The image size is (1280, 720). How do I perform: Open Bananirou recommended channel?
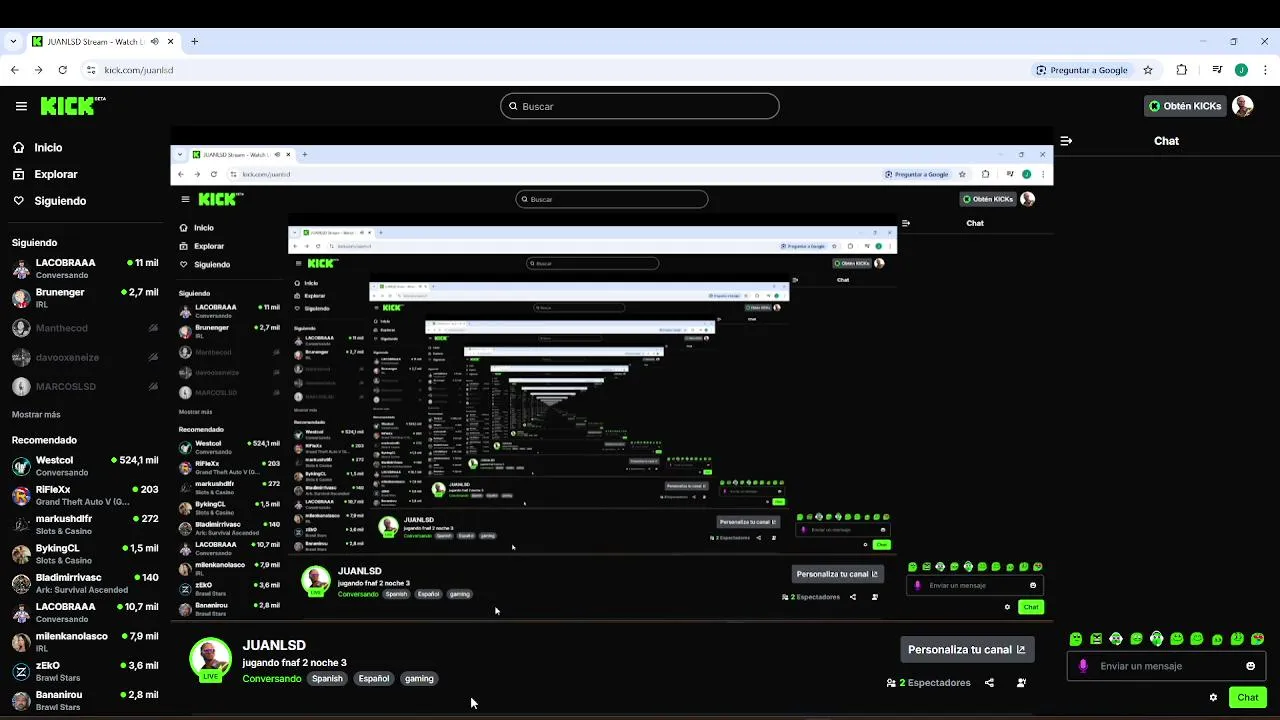click(85, 701)
